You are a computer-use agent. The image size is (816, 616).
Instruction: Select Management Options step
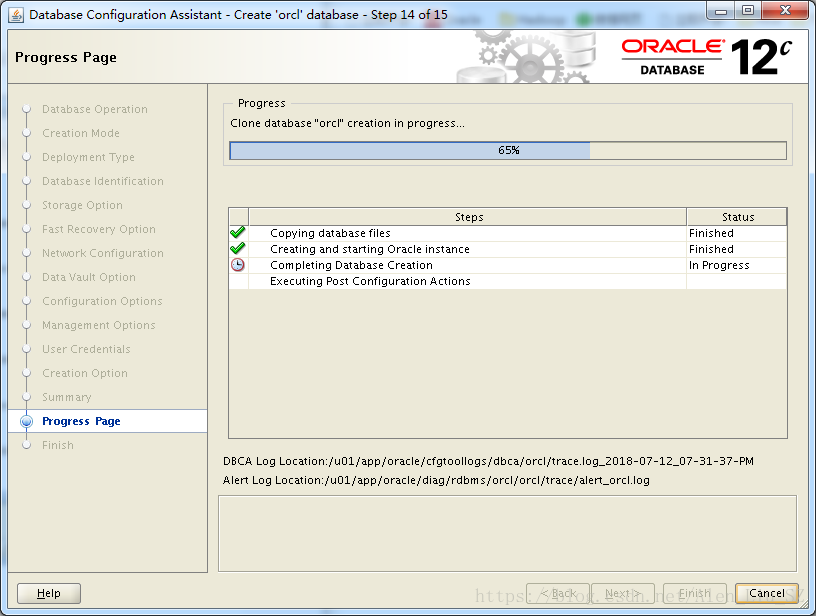coord(98,325)
